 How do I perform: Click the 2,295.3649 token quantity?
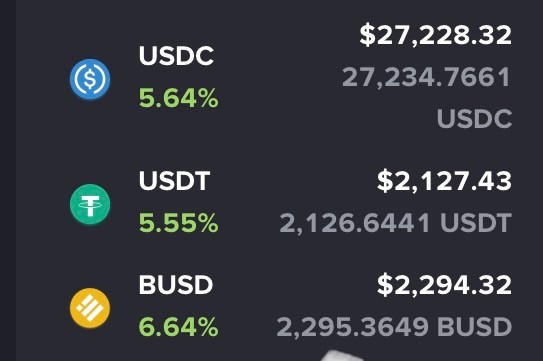coord(353,327)
